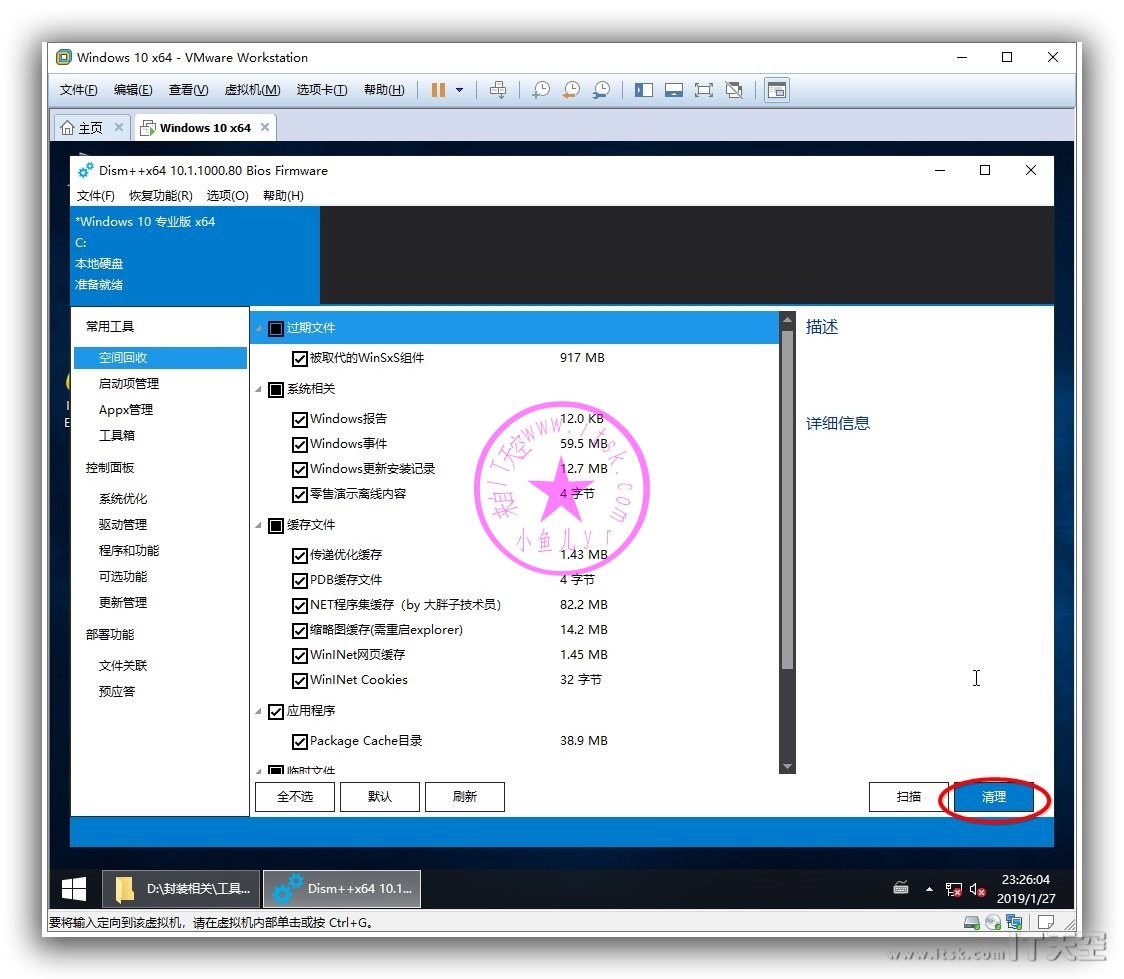Uncheck NET程序集缓存 checkbox

(x=300, y=605)
